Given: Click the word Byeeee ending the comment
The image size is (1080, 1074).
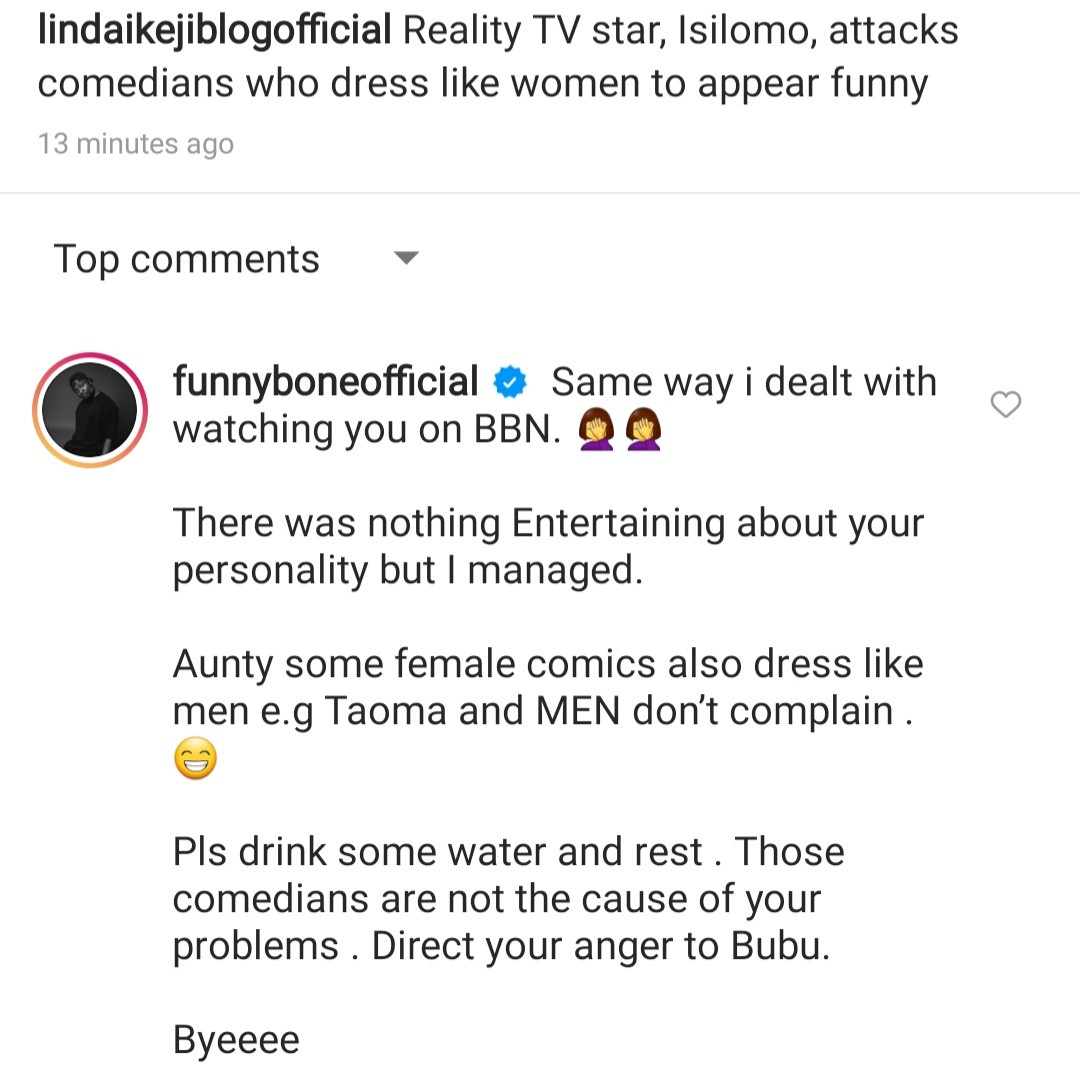Looking at the screenshot, I should click(x=236, y=1040).
